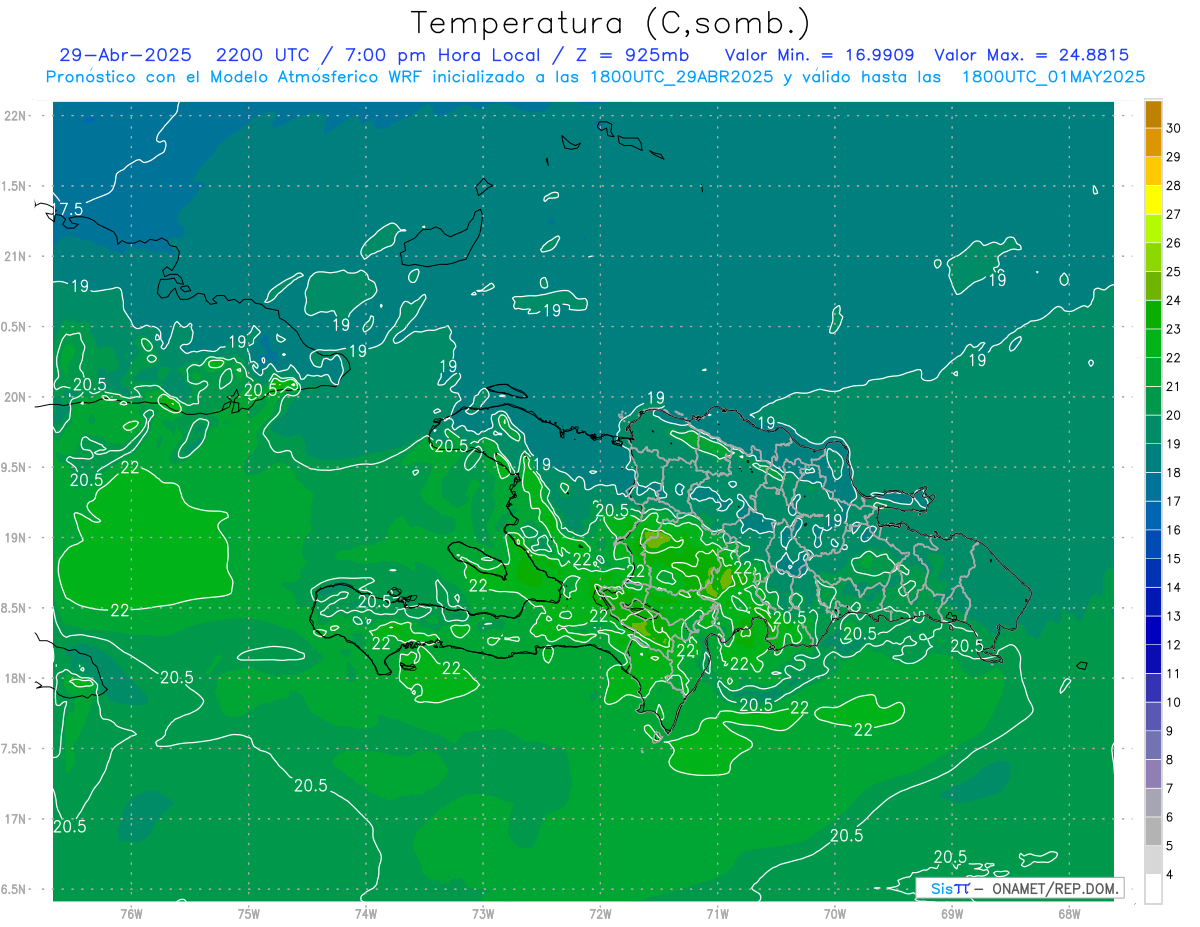This screenshot has width=1200, height=927.
Task: Click the colorbar legend value "4"
Action: (1170, 875)
